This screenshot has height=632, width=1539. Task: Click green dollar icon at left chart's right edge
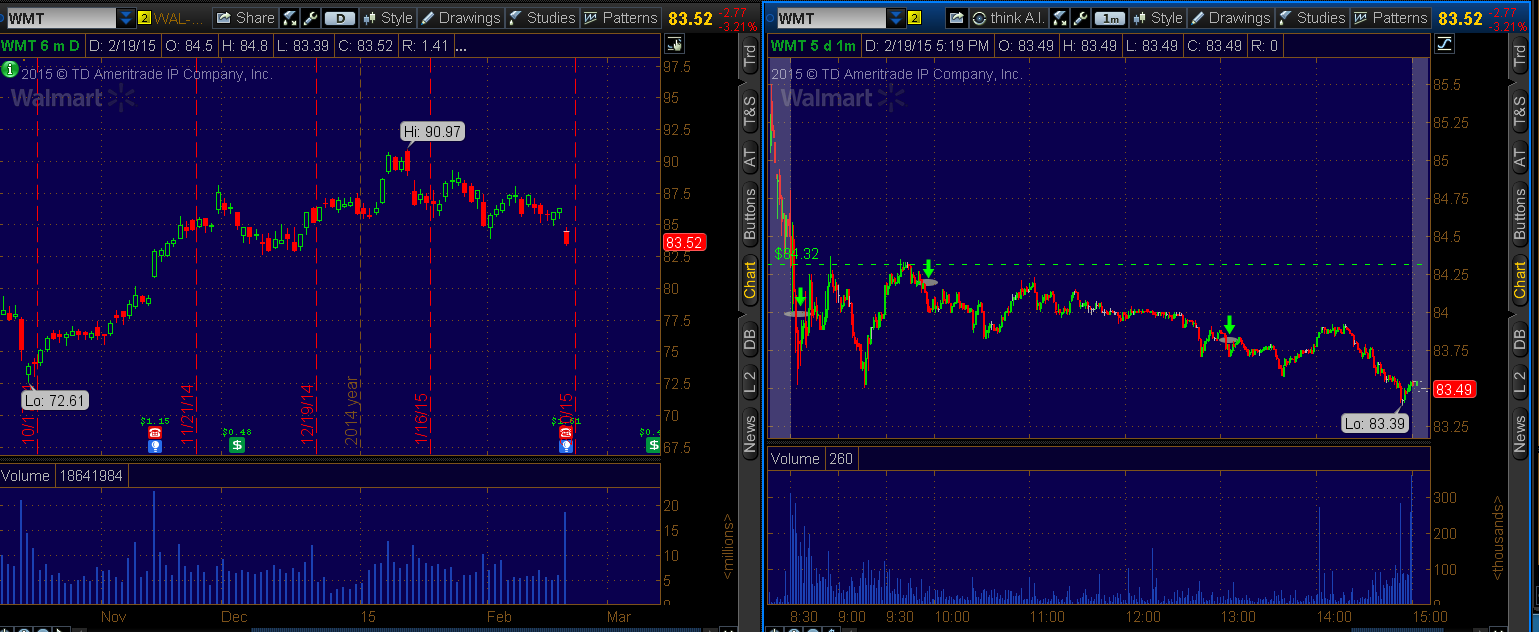654,445
